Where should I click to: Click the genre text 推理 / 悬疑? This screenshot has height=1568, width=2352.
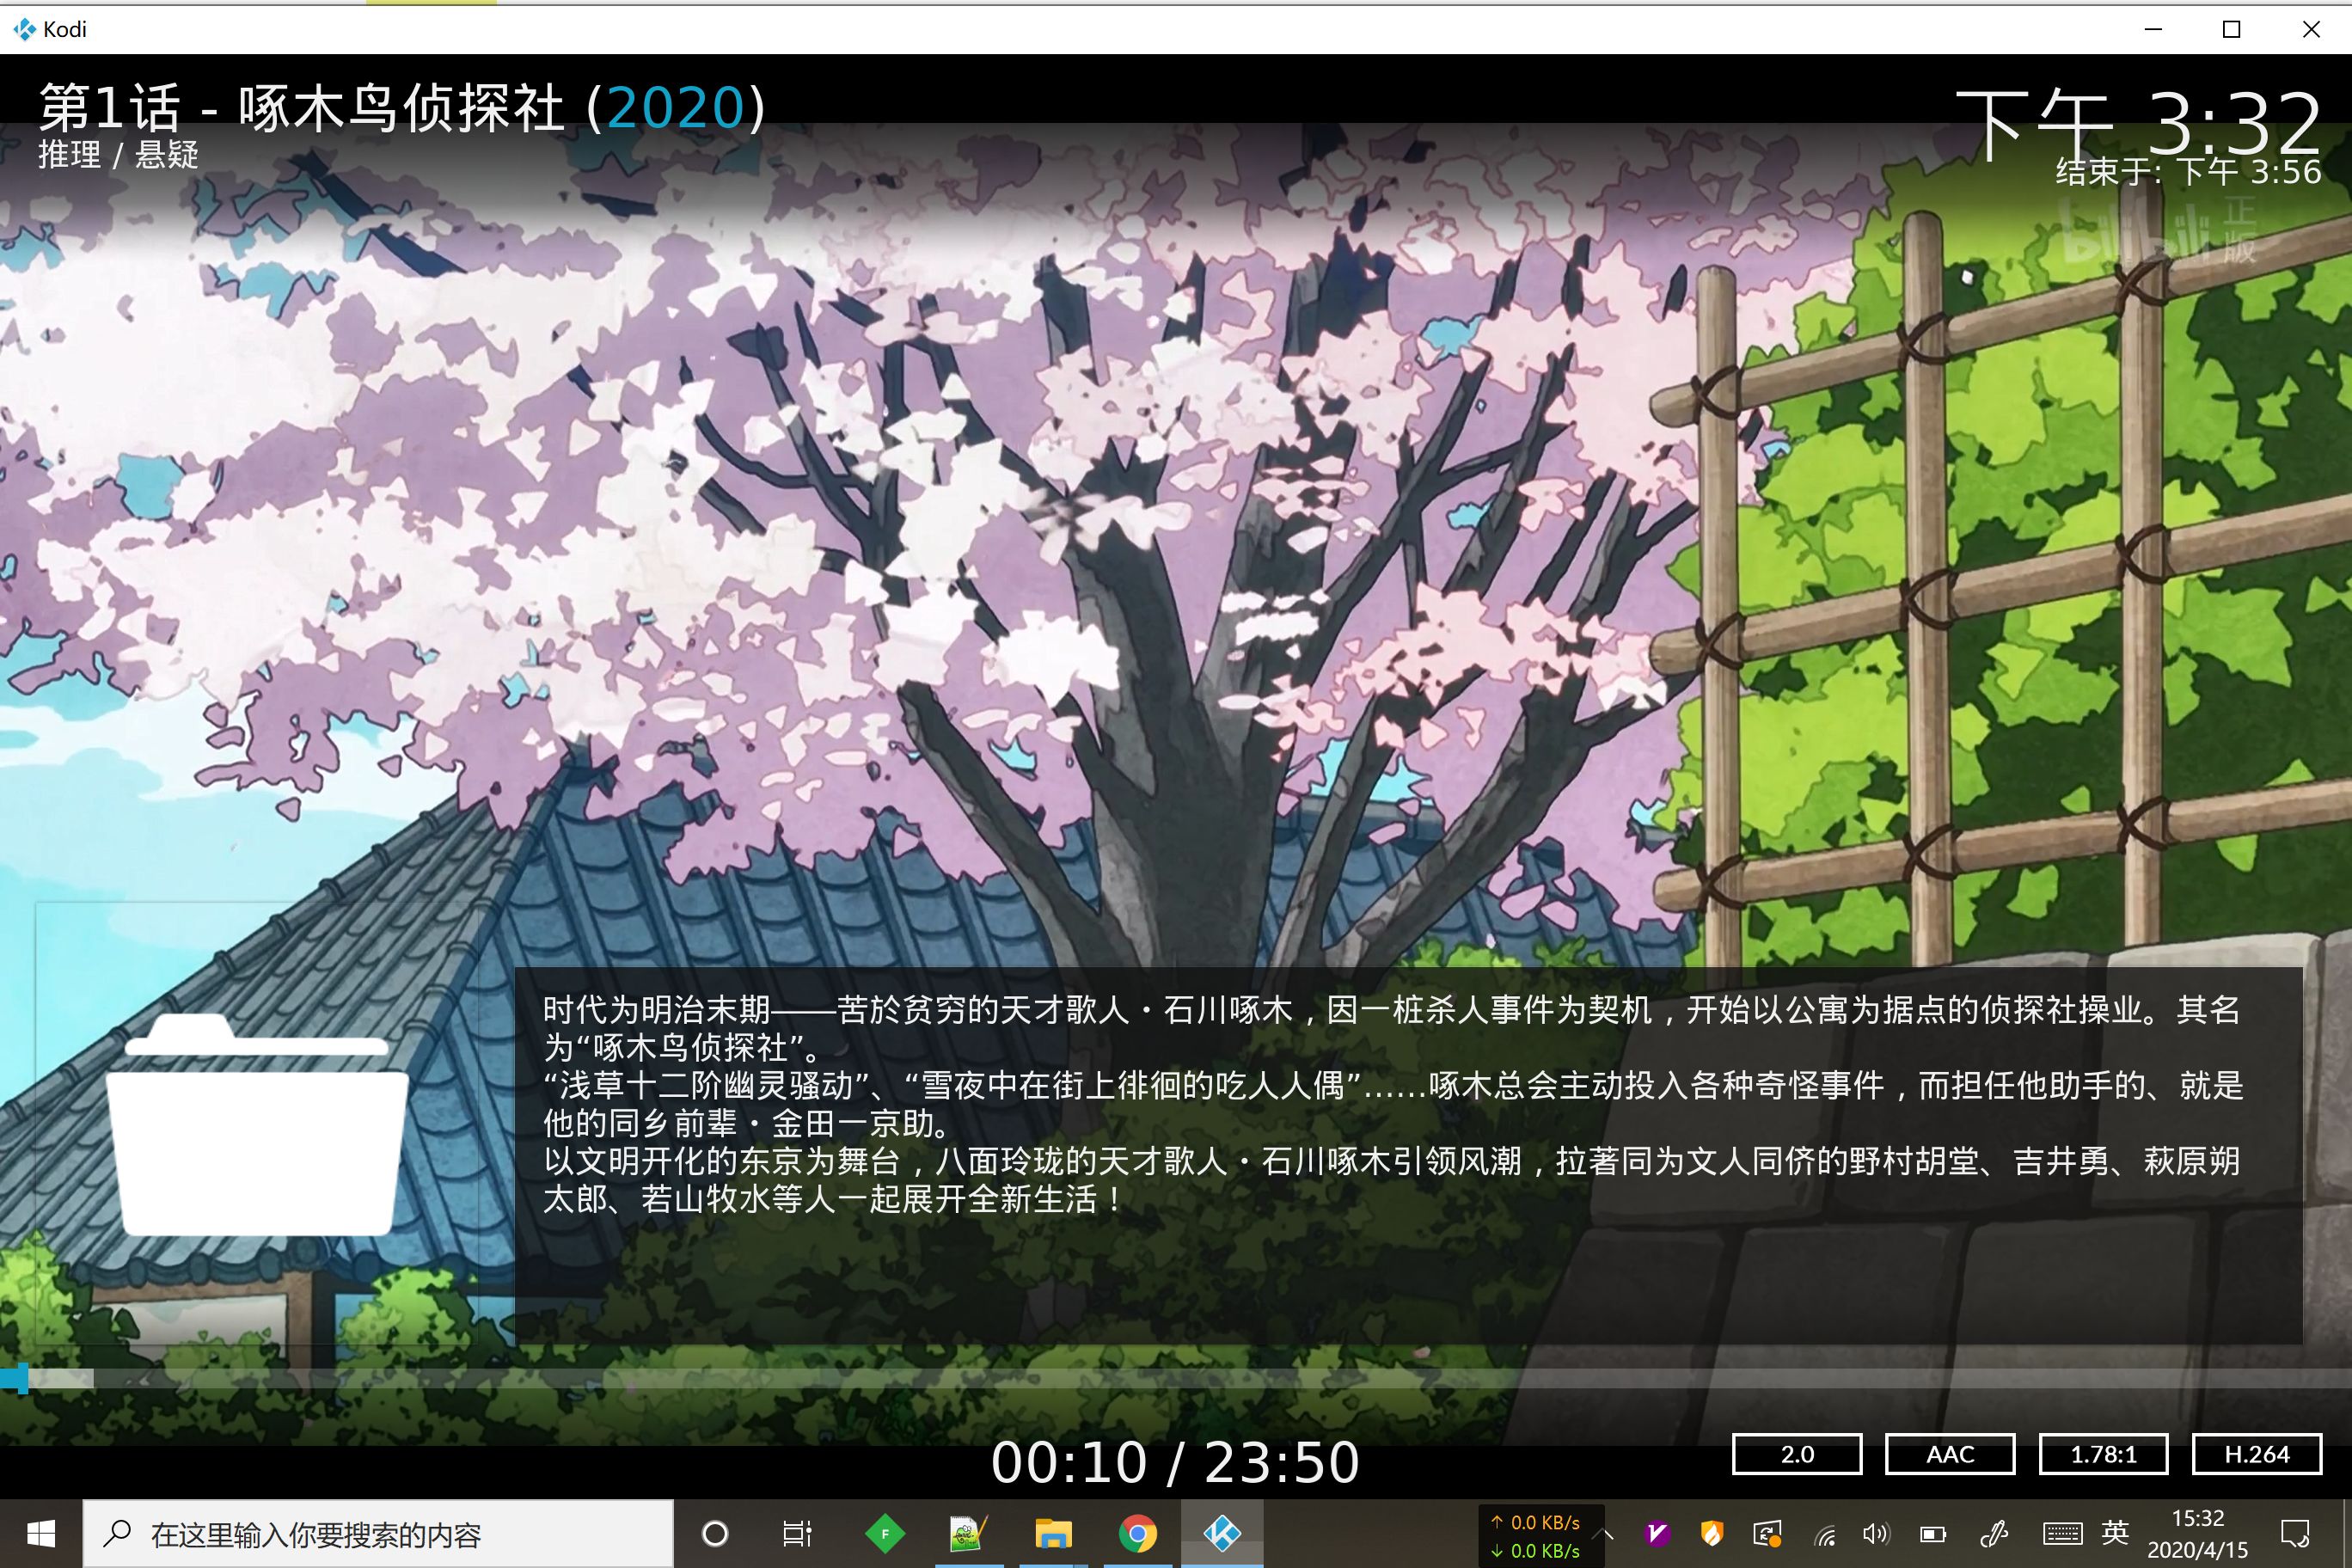[118, 155]
